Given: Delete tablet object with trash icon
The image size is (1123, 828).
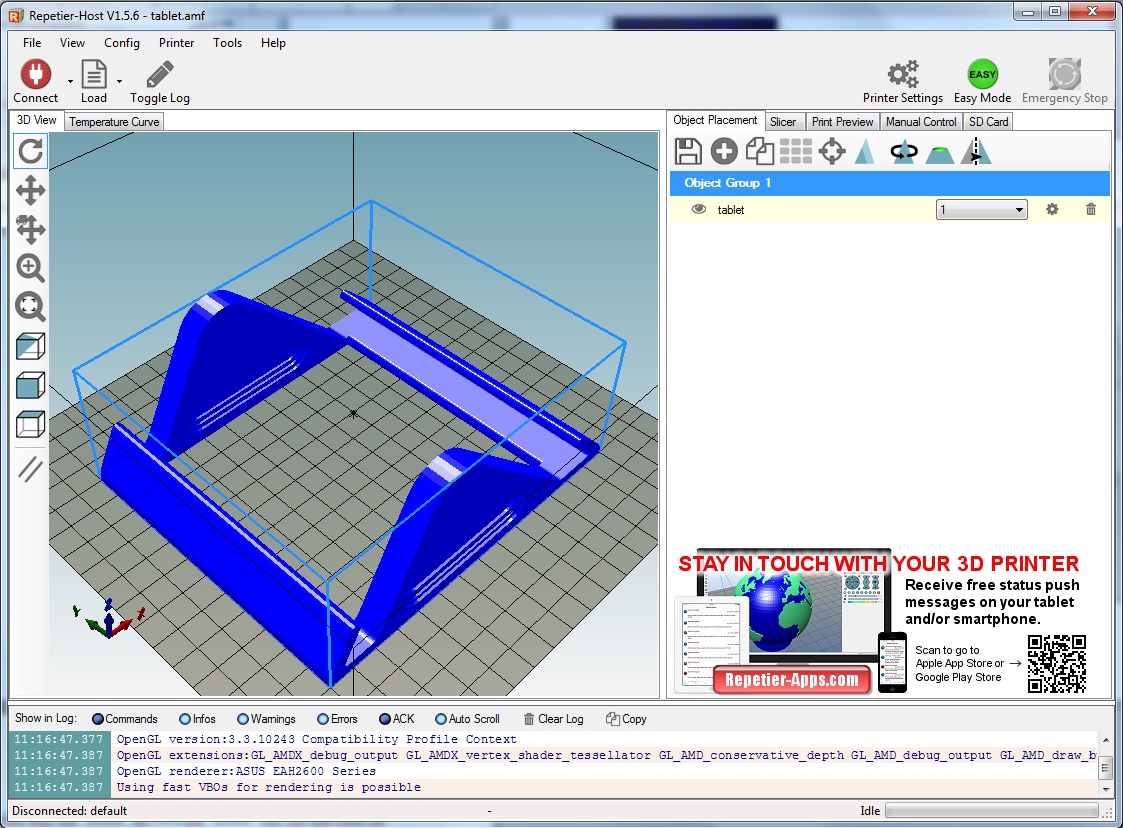Looking at the screenshot, I should click(x=1091, y=209).
